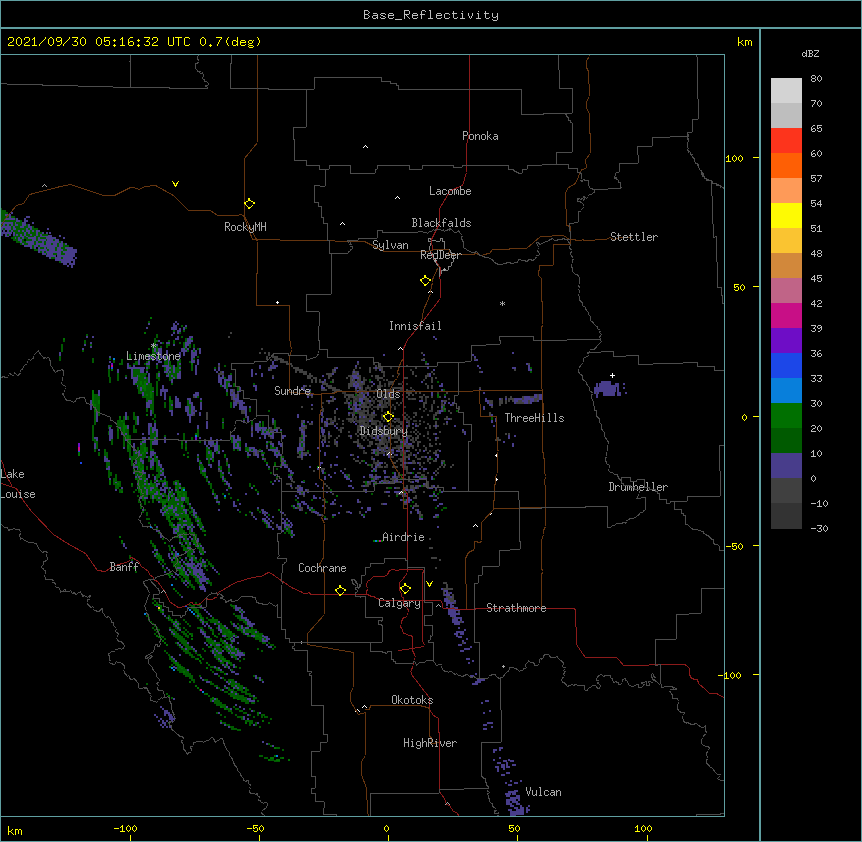Screen dimensions: 862x842
Task: Click the Drumheller label
Action: tap(638, 487)
